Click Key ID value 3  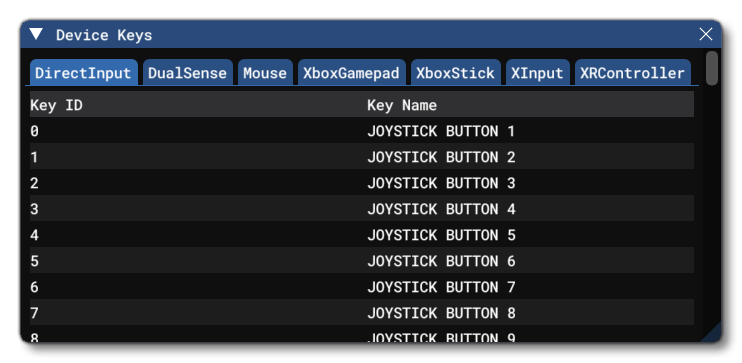[x=35, y=209]
